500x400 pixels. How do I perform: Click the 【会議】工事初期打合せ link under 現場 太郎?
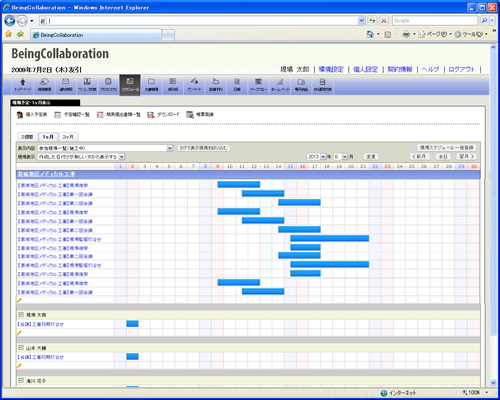[x=40, y=324]
